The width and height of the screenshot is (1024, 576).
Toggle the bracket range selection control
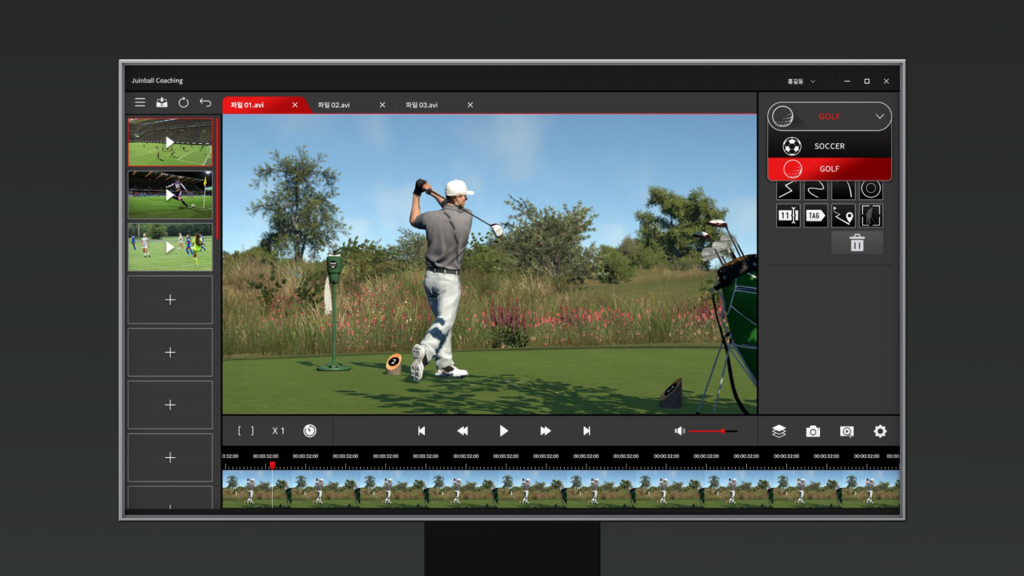(x=246, y=431)
